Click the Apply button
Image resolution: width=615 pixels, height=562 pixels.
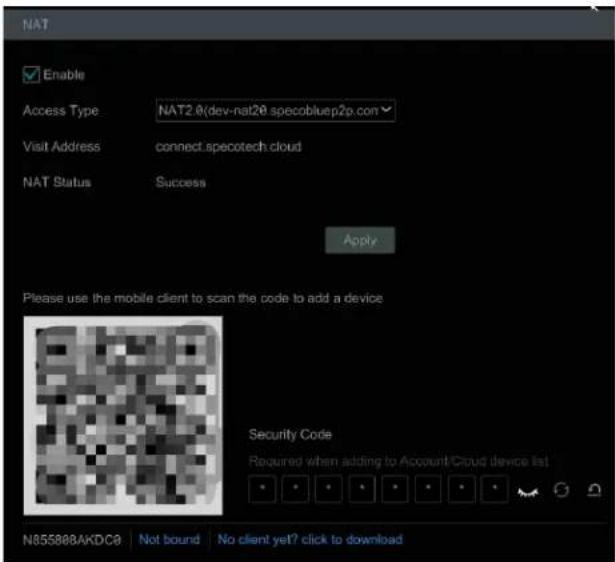coord(360,240)
